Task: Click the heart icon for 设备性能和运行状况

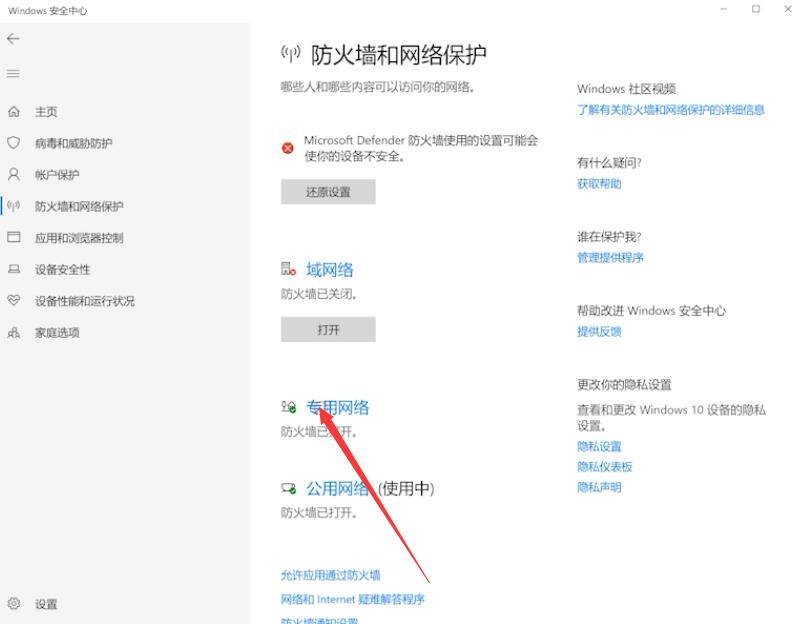Action: pyautogui.click(x=14, y=300)
